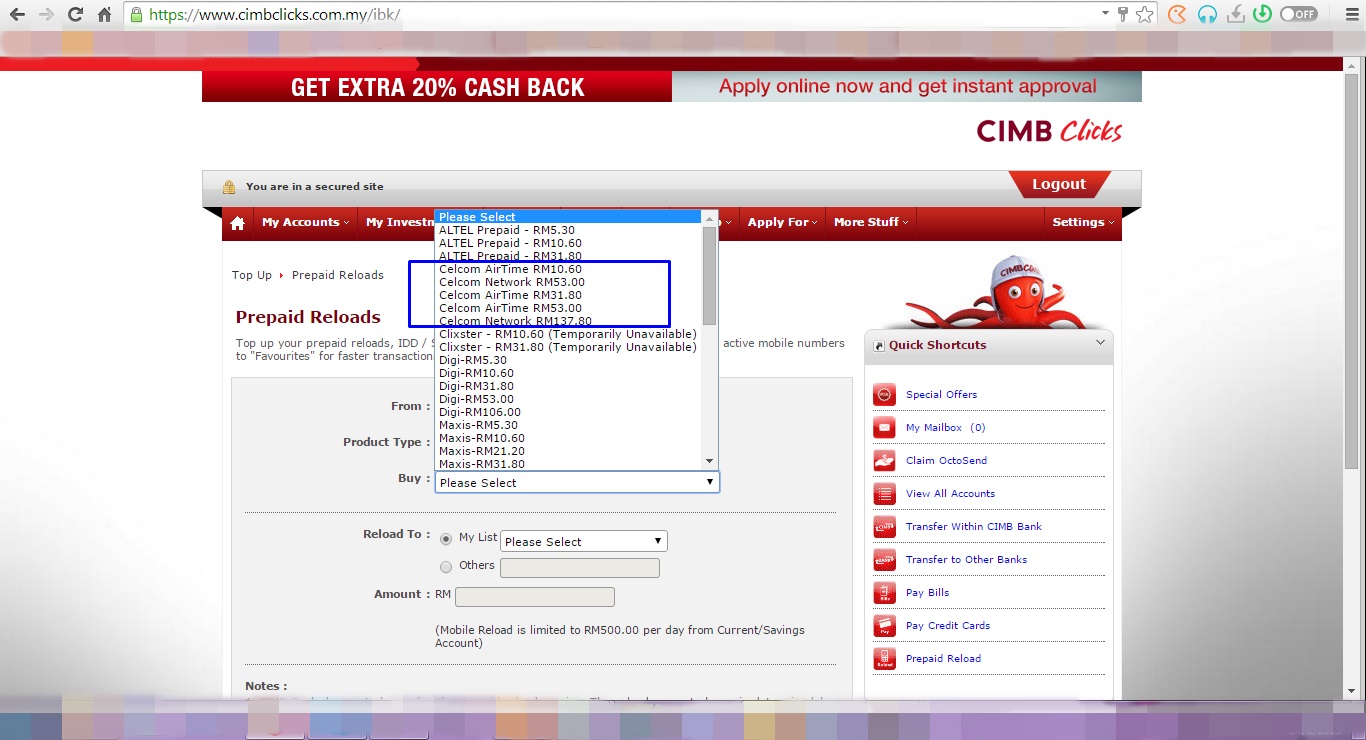The height and width of the screenshot is (740, 1366).
Task: Expand the Apply For menu
Action: click(x=783, y=222)
